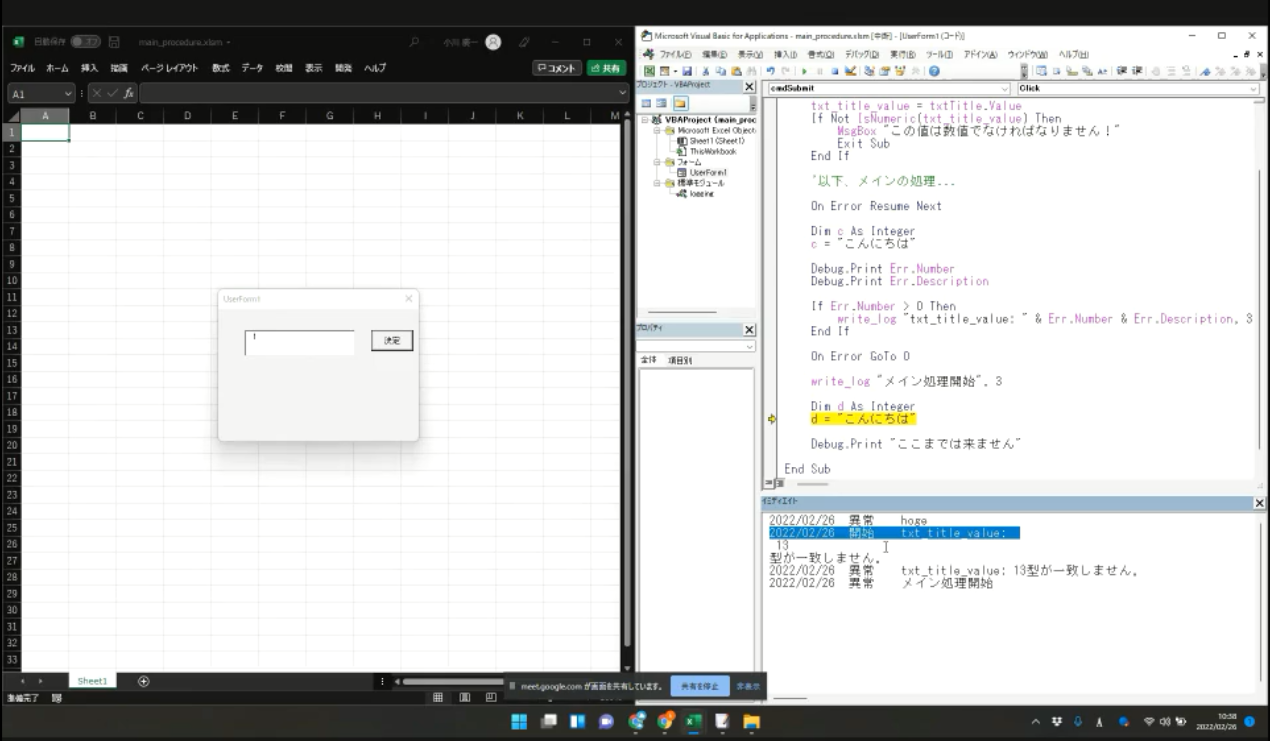This screenshot has width=1270, height=741.
Task: Open the 挿入 tab in Excel ribbon
Action: click(x=89, y=68)
